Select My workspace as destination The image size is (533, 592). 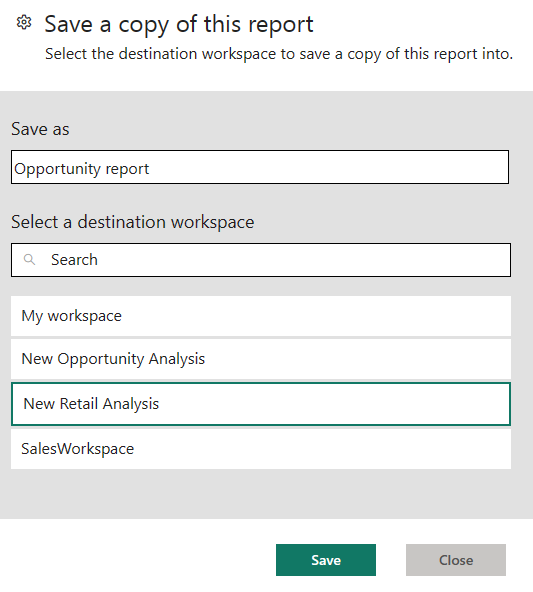coord(261,316)
